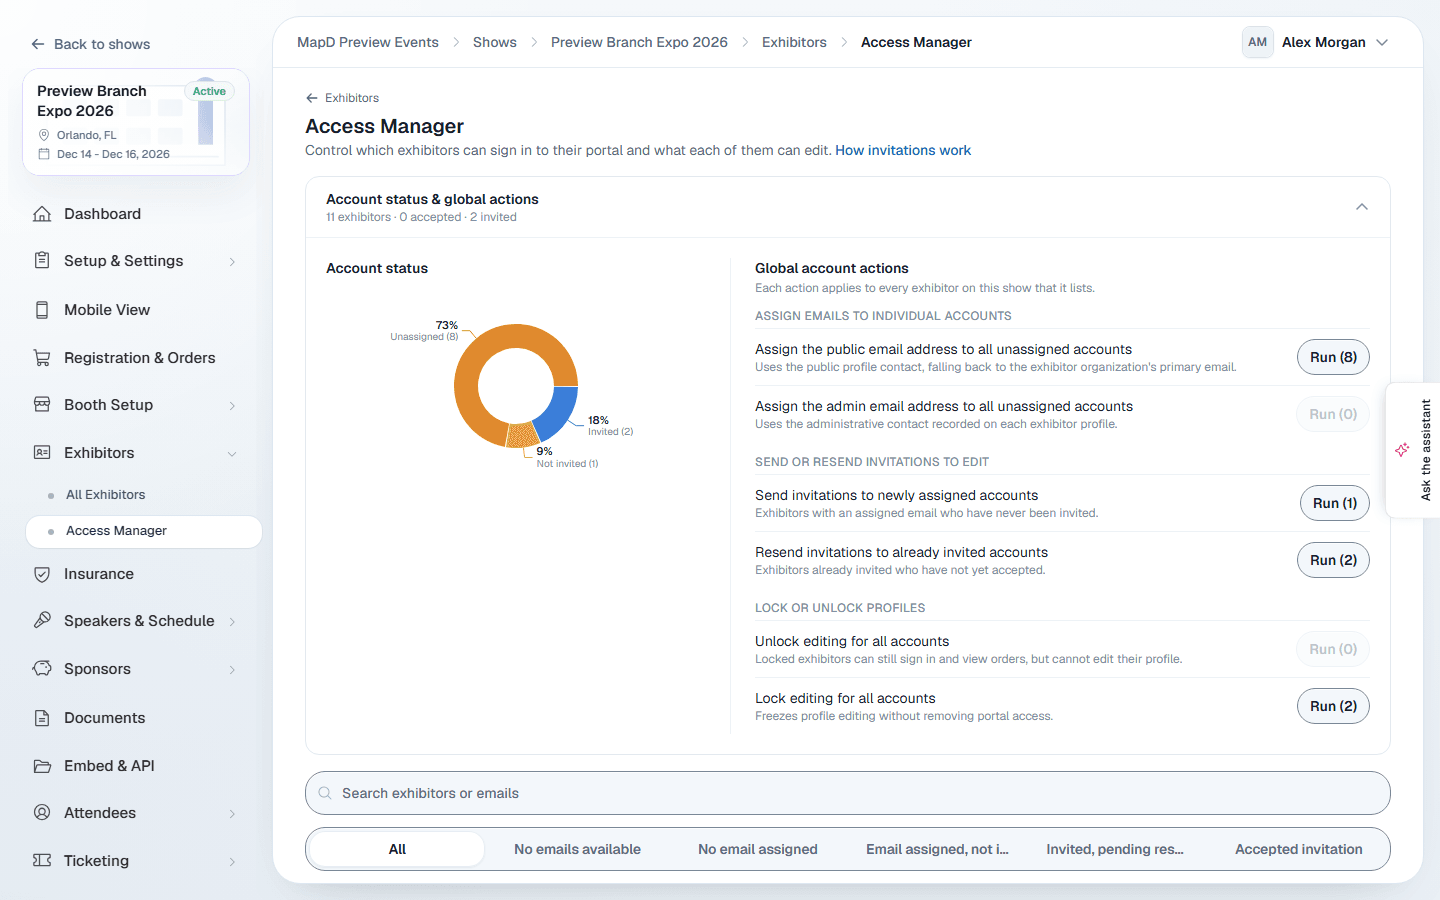
Task: Click the Exhibitors badge icon
Action: point(42,453)
